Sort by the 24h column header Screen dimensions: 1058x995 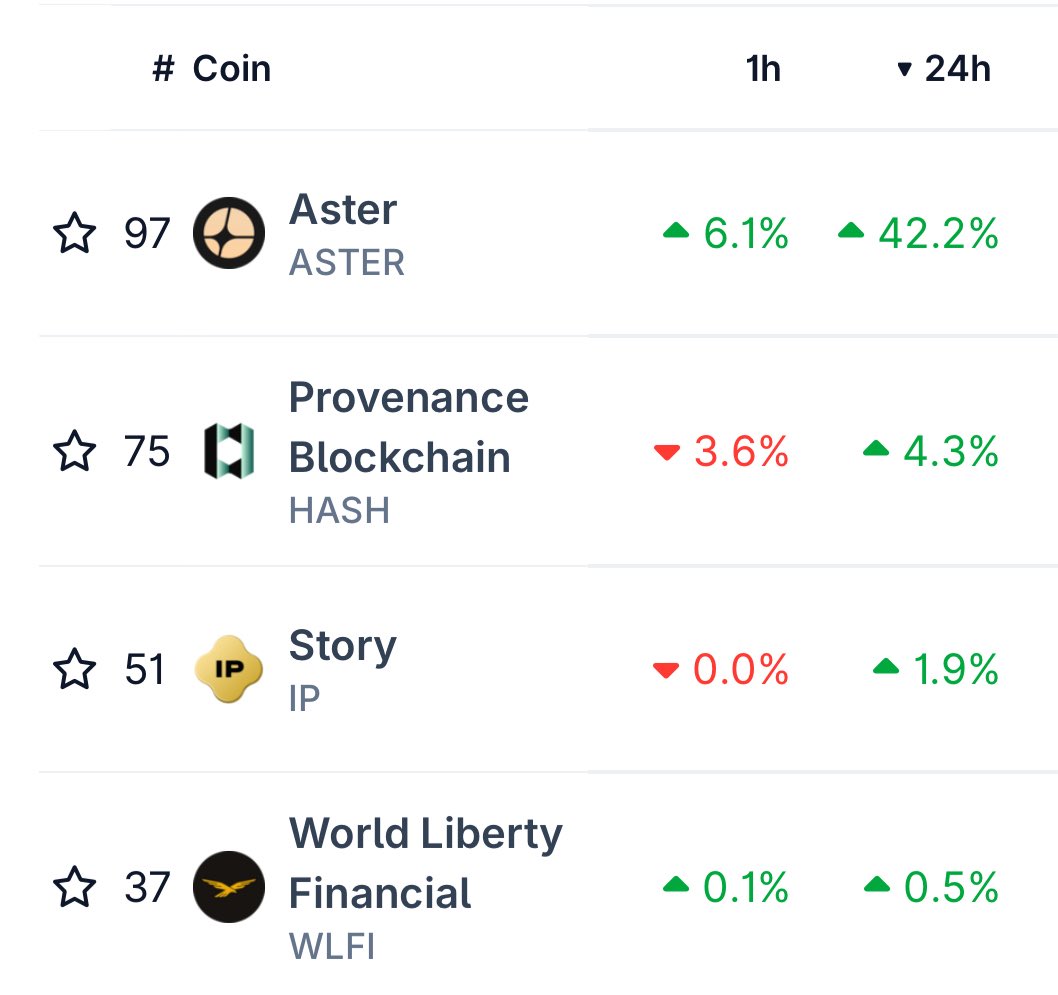(x=957, y=68)
